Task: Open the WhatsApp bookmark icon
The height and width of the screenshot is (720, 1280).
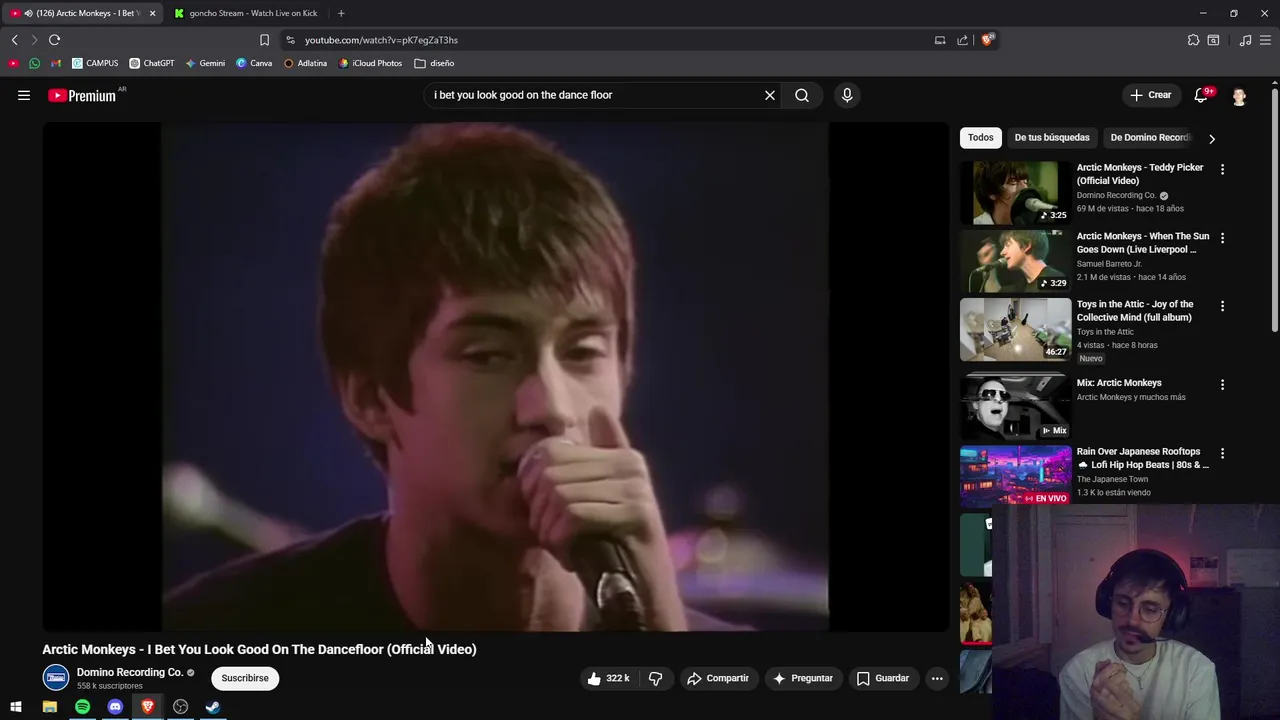Action: pos(34,63)
